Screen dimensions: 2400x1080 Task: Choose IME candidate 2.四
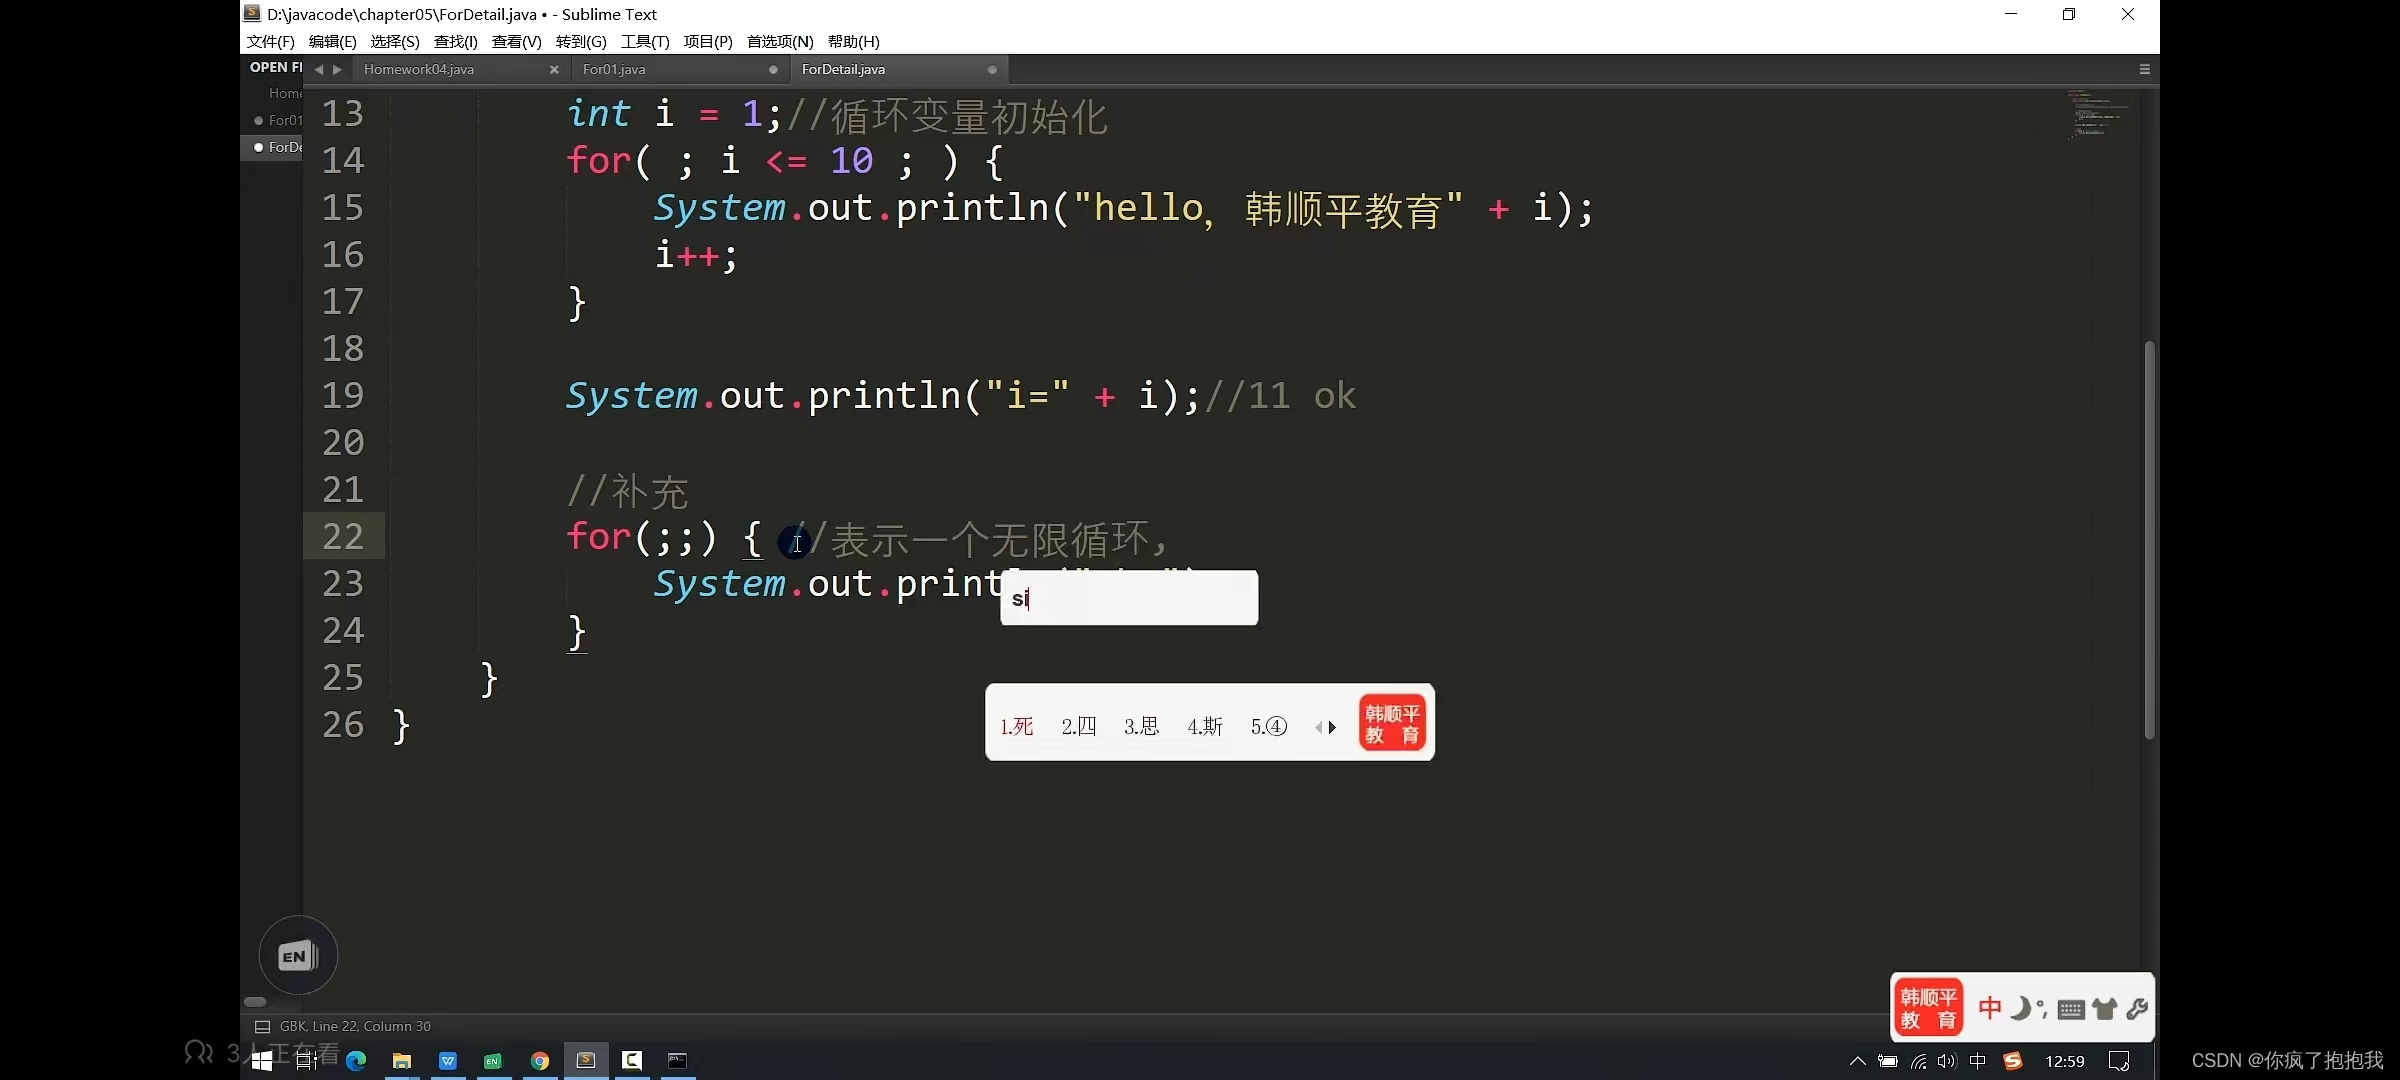point(1079,726)
